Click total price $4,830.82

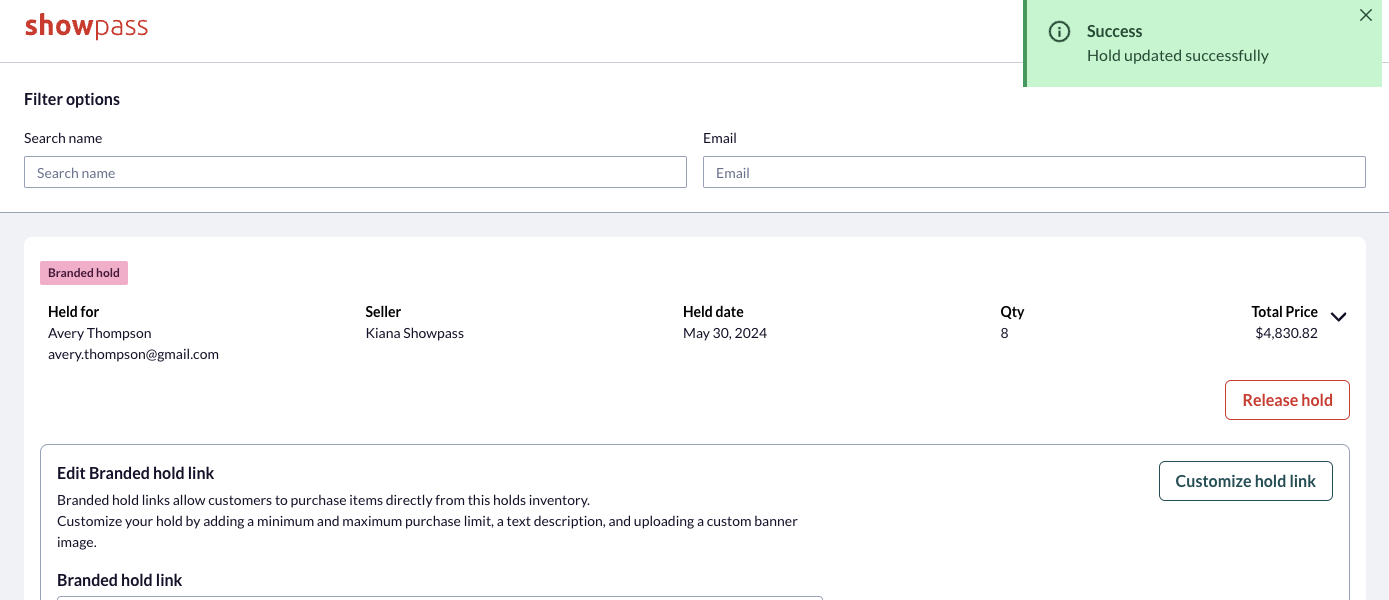1286,333
